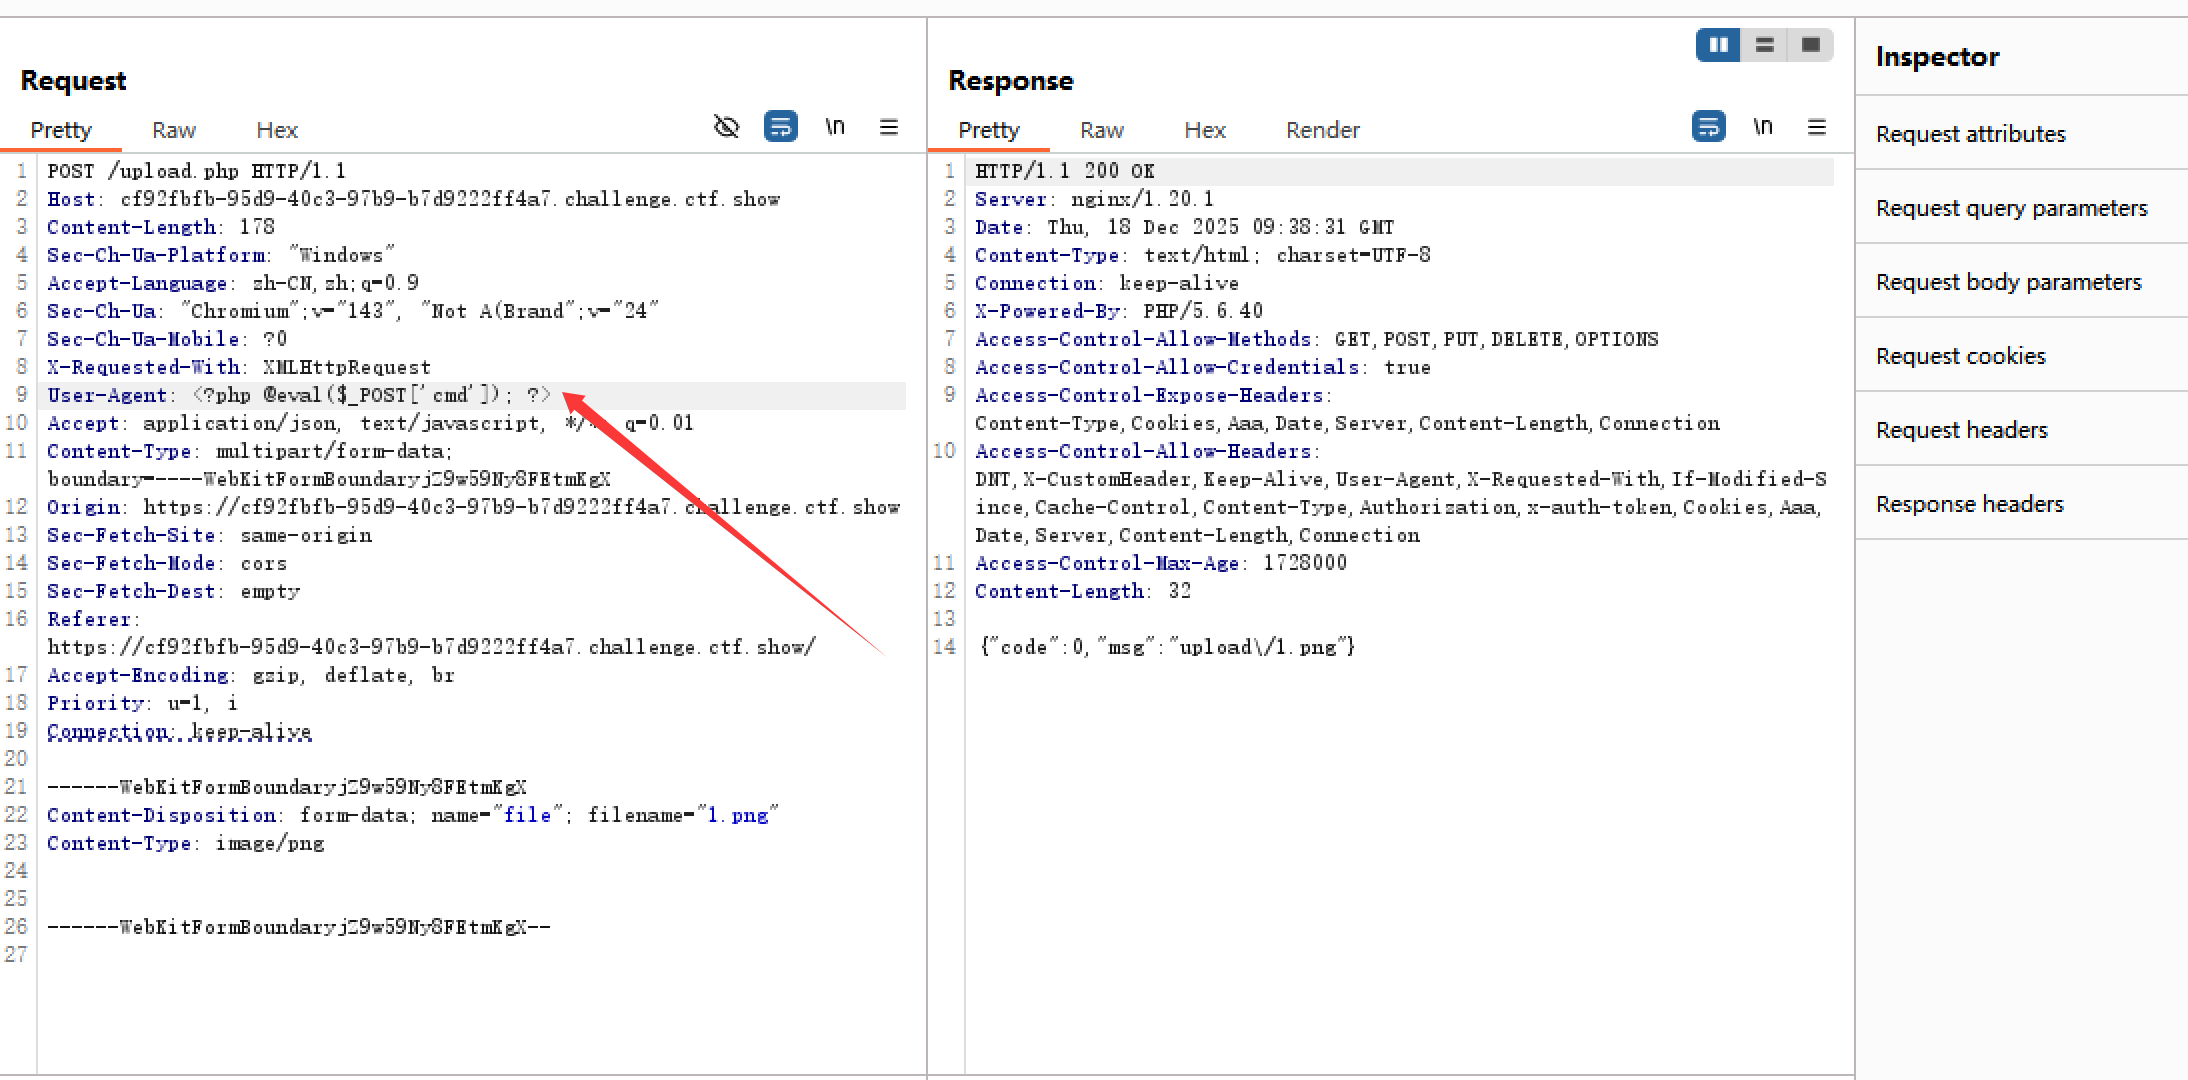2188x1080 pixels.
Task: Open Response Render tab
Action: pyautogui.click(x=1322, y=130)
